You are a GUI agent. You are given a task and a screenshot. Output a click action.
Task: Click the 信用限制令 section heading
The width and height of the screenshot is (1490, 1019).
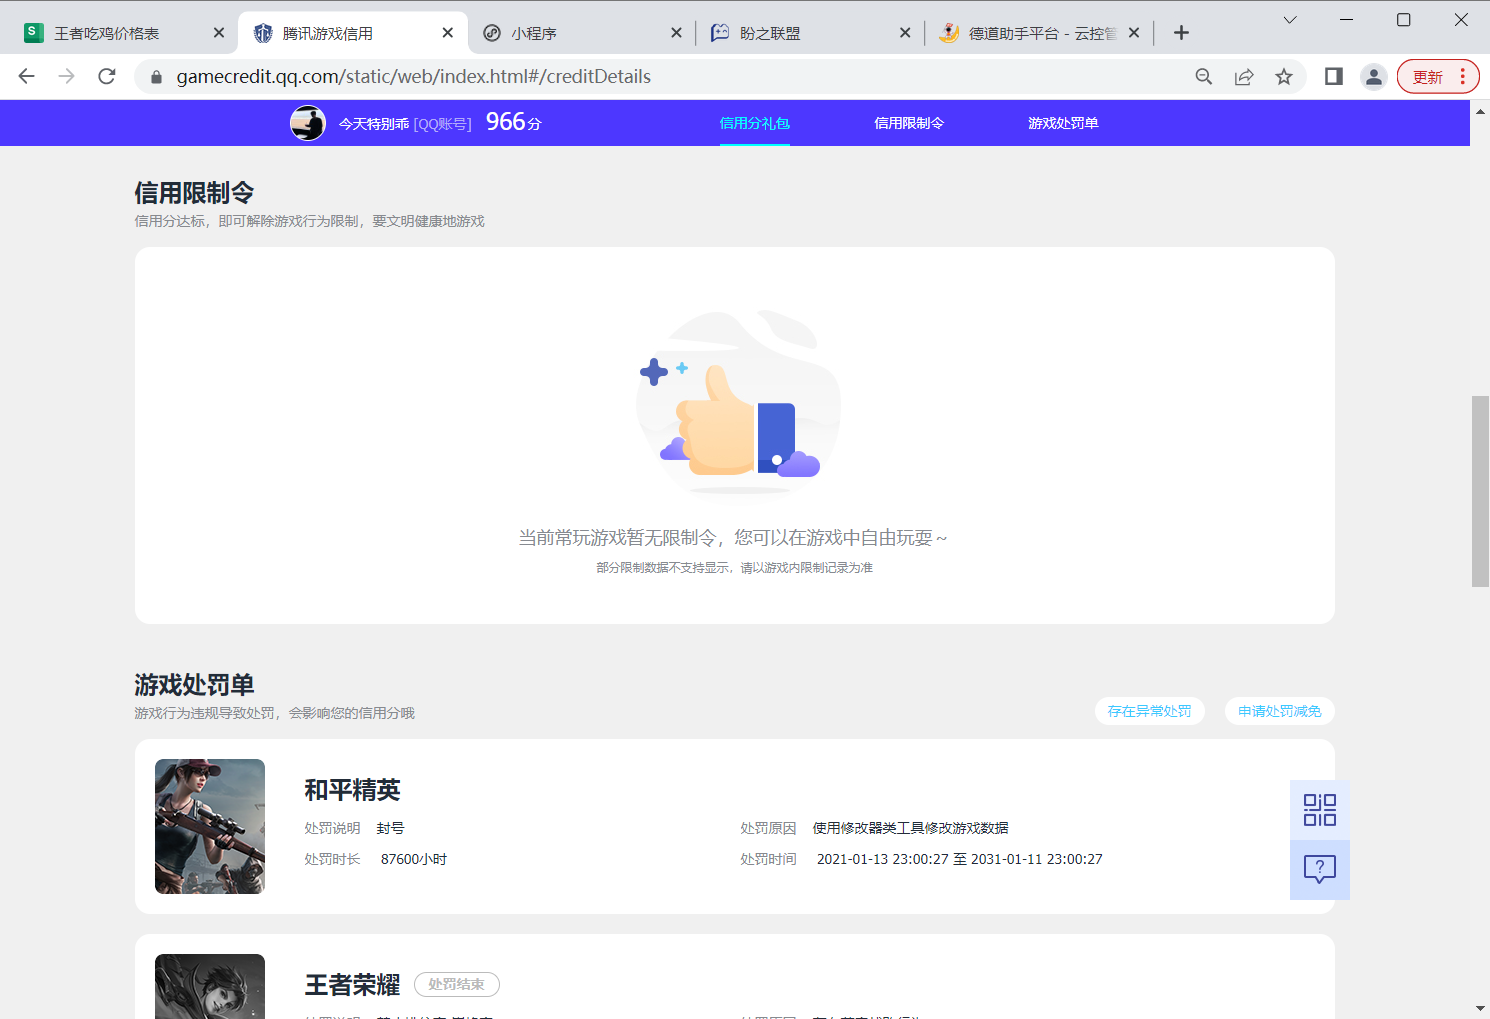(194, 193)
